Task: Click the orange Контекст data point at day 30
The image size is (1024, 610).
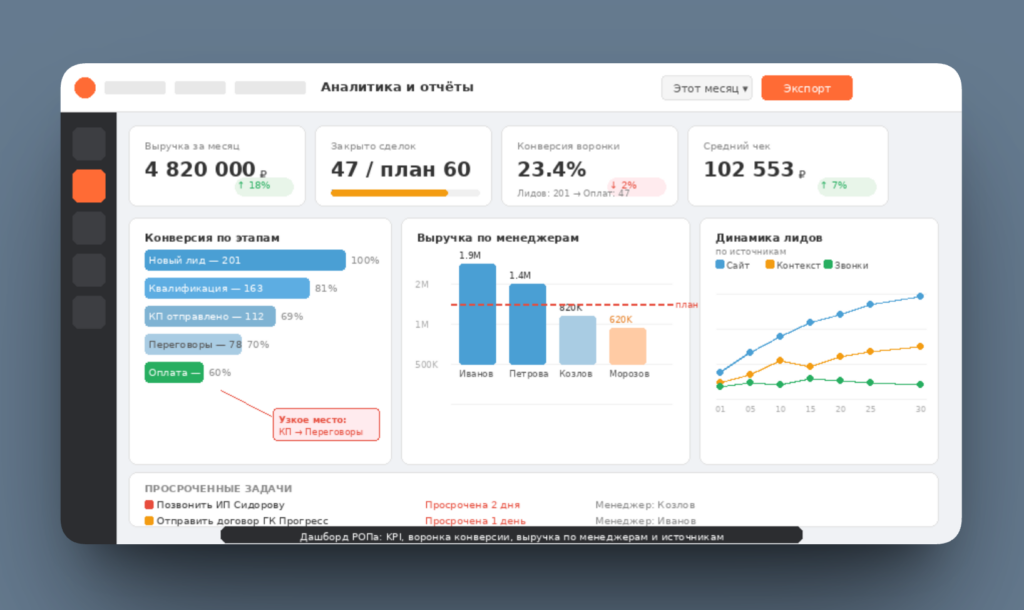Action: (x=920, y=347)
